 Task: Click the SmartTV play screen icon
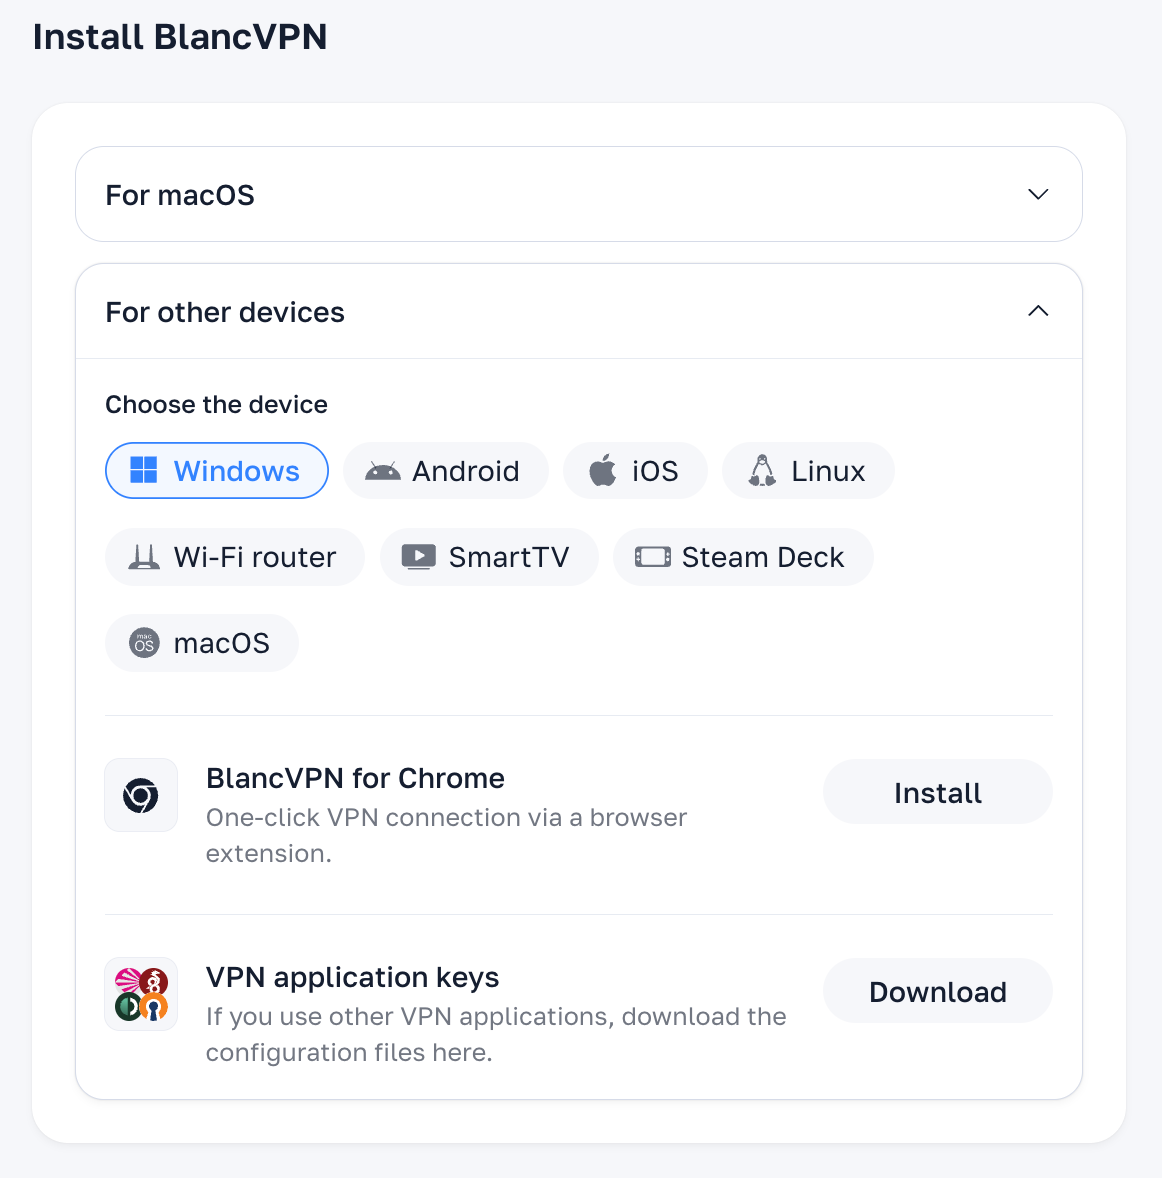(x=418, y=557)
